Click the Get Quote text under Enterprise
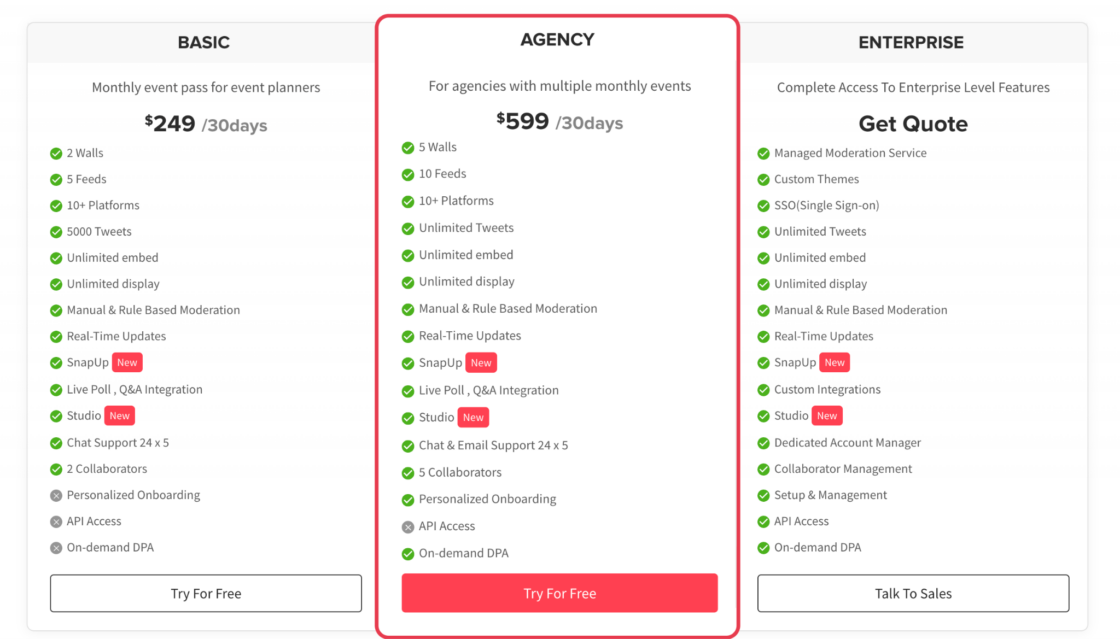Image resolution: width=1120 pixels, height=639 pixels. (912, 123)
